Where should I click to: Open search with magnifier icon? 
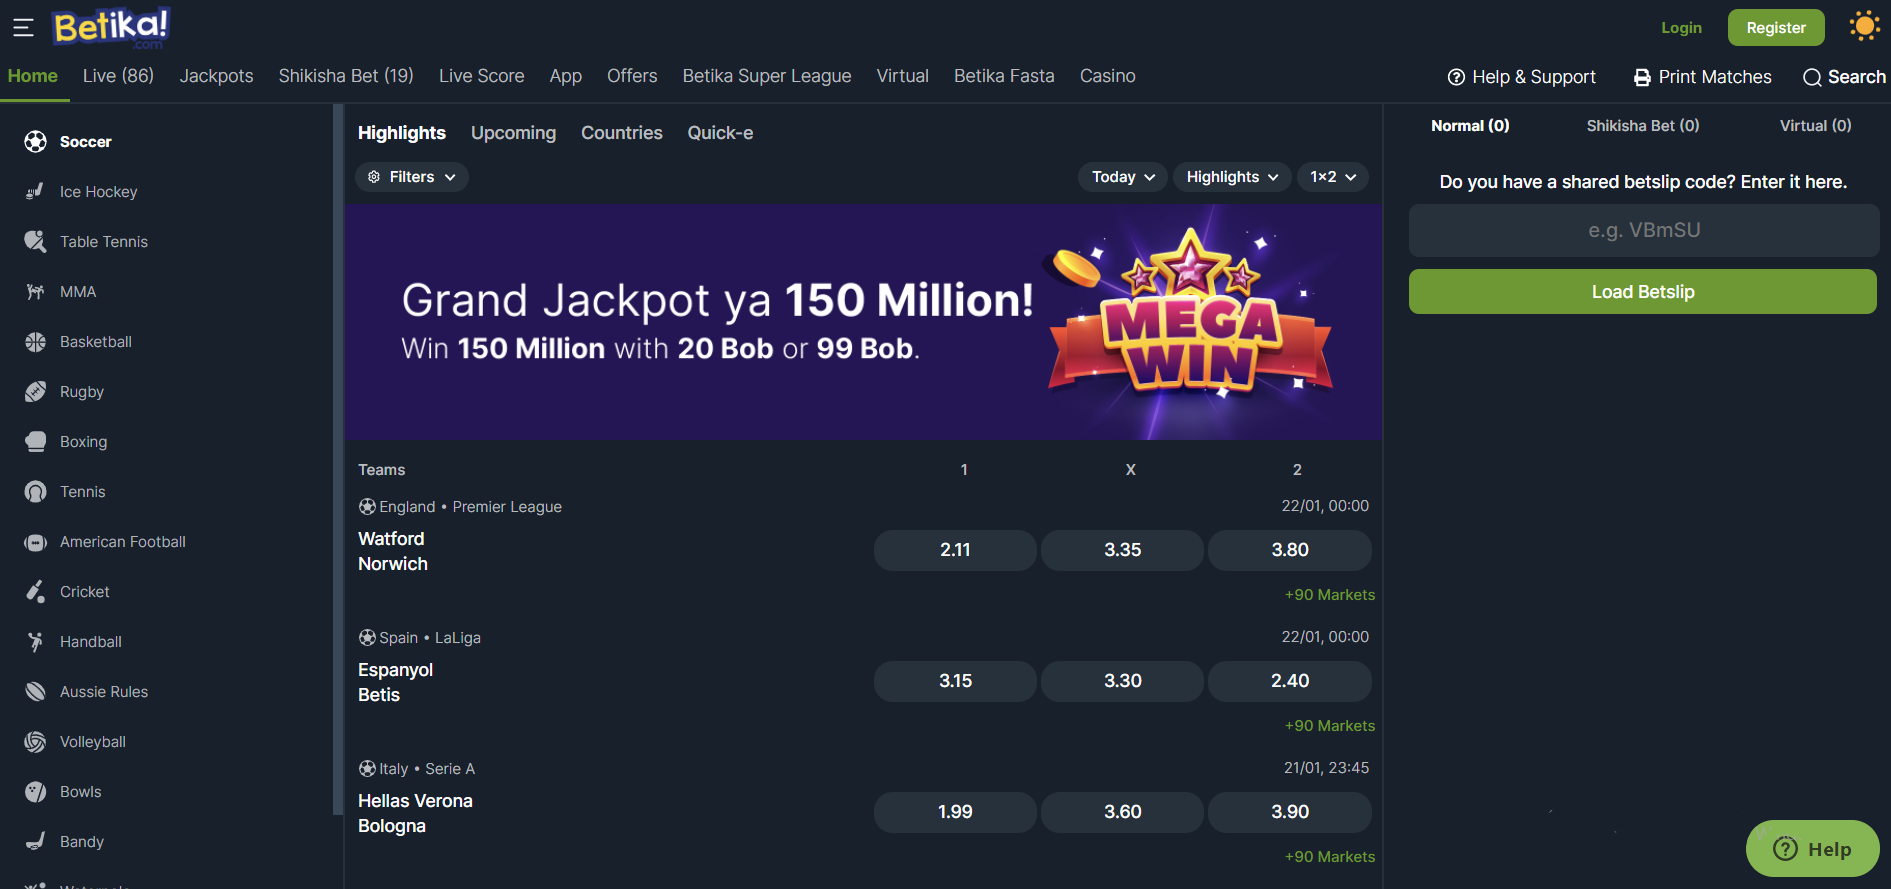(x=1811, y=78)
